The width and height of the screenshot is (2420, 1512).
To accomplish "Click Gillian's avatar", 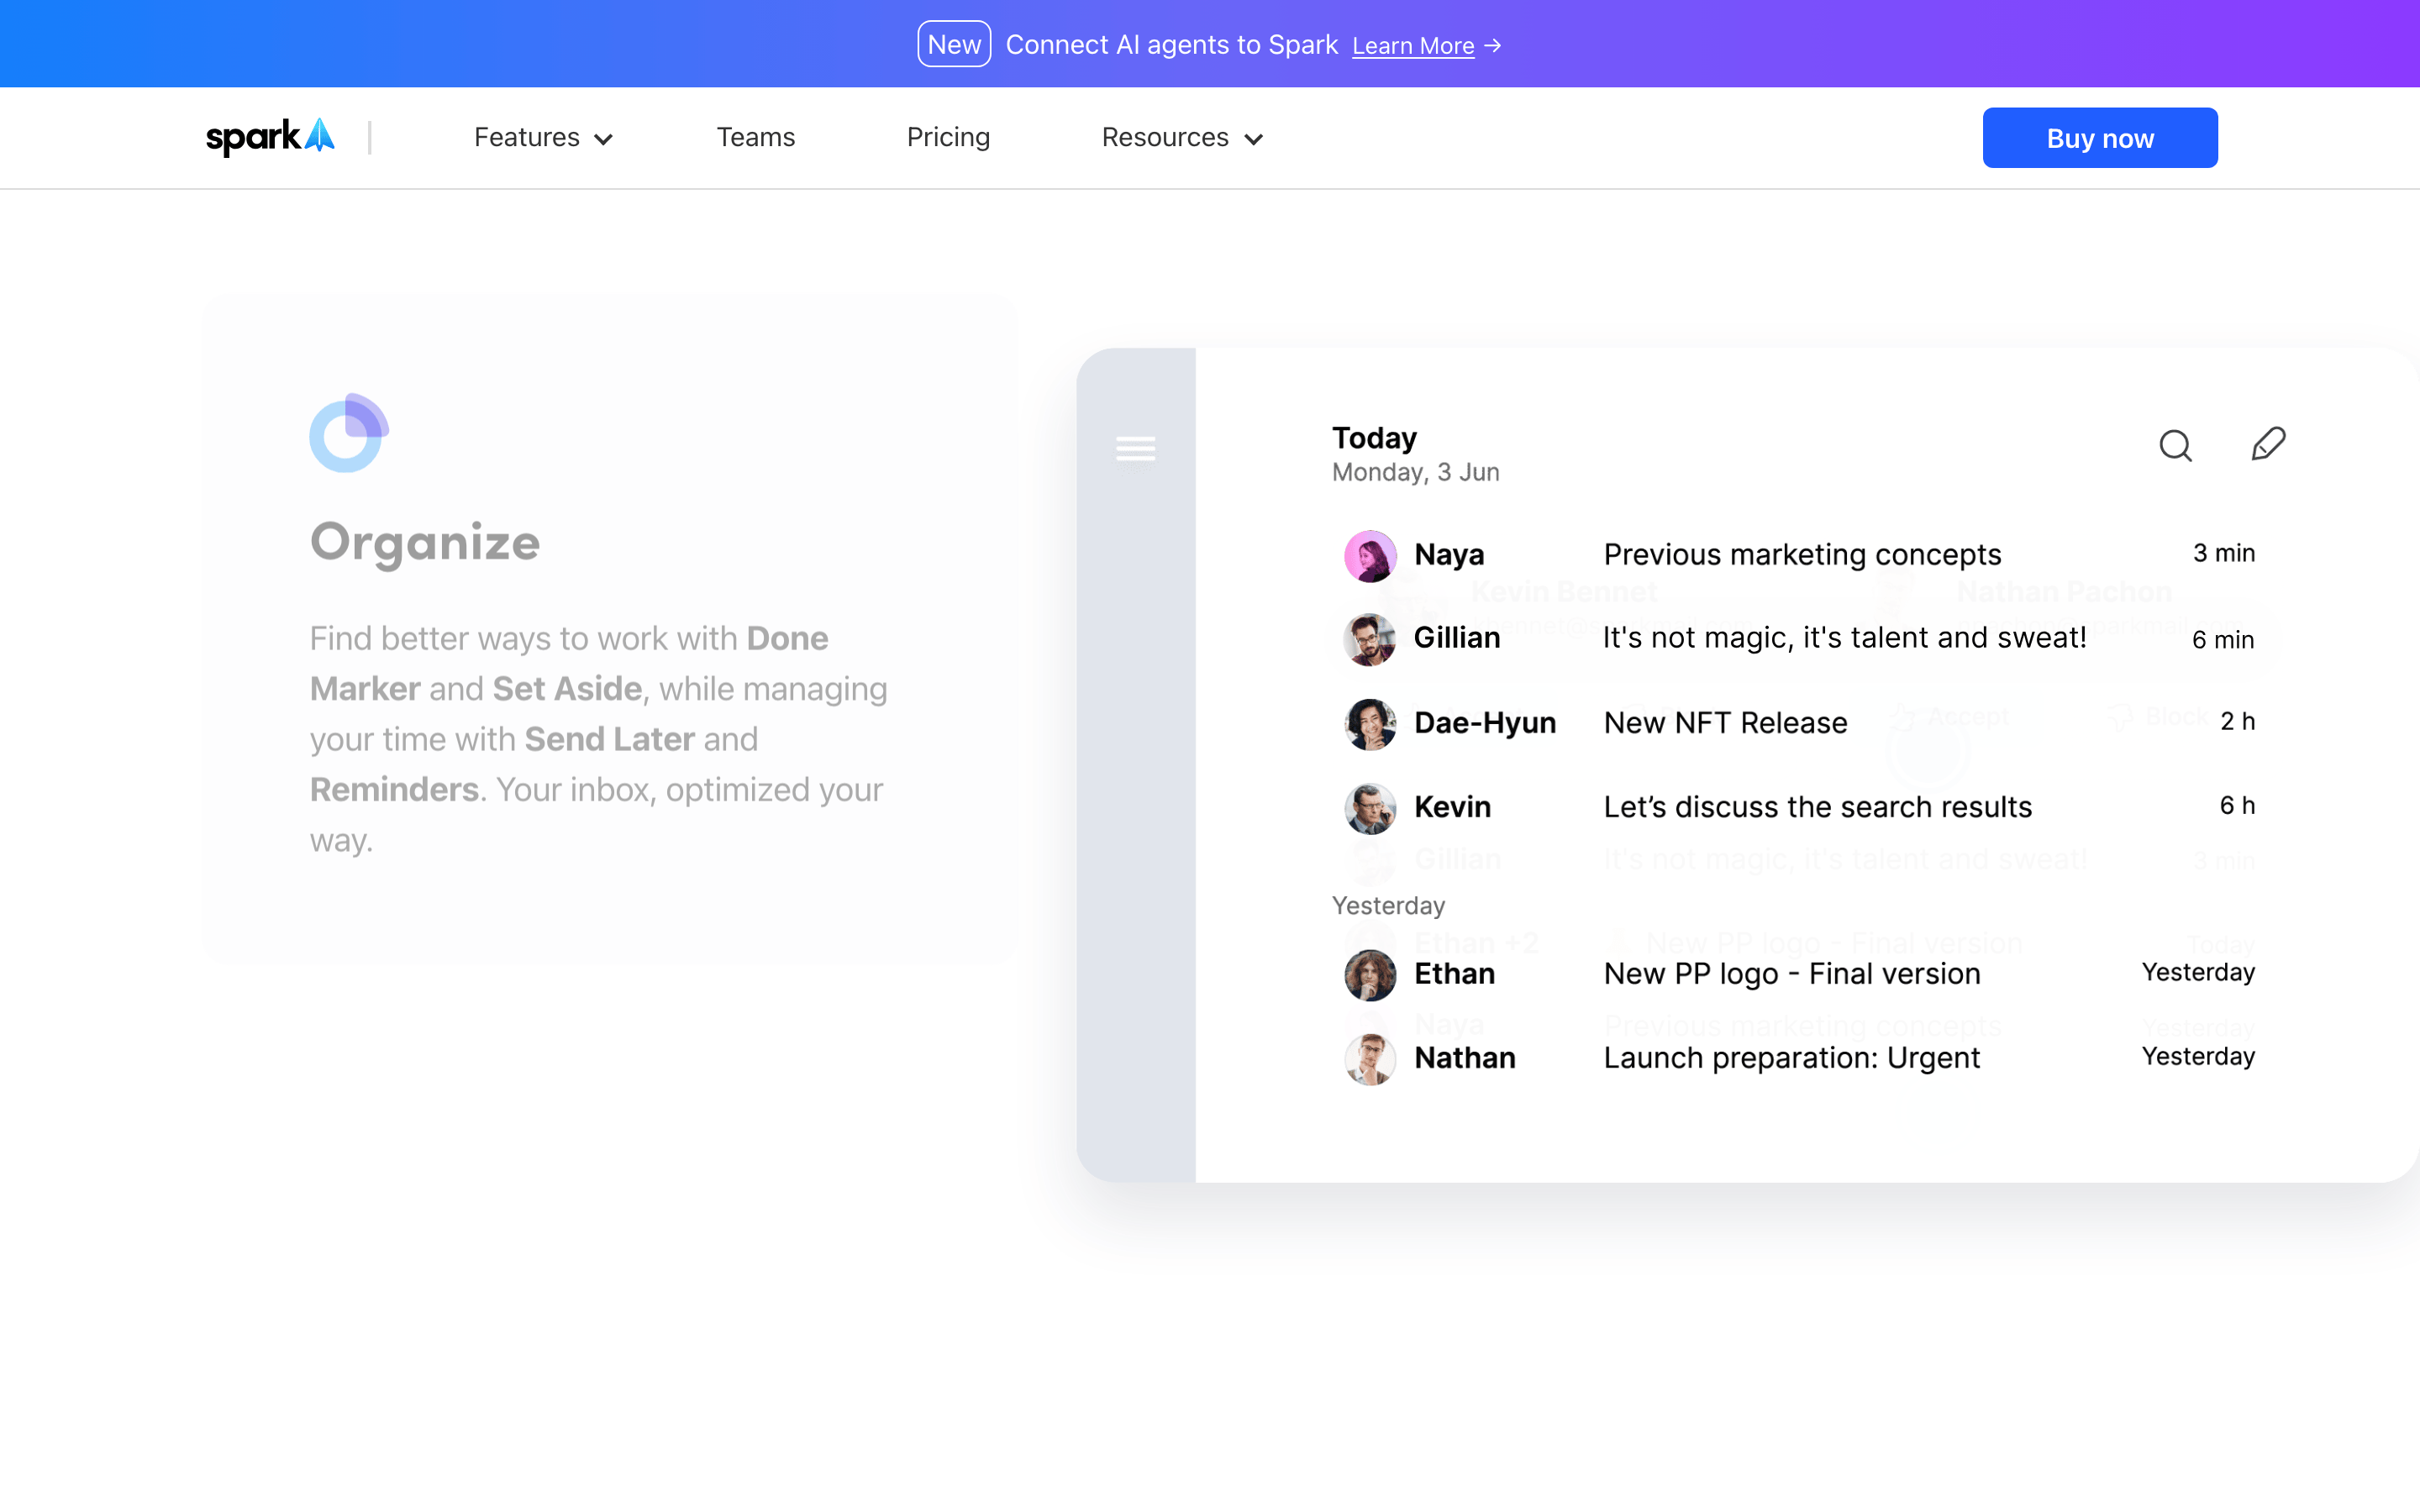I will click(1370, 640).
